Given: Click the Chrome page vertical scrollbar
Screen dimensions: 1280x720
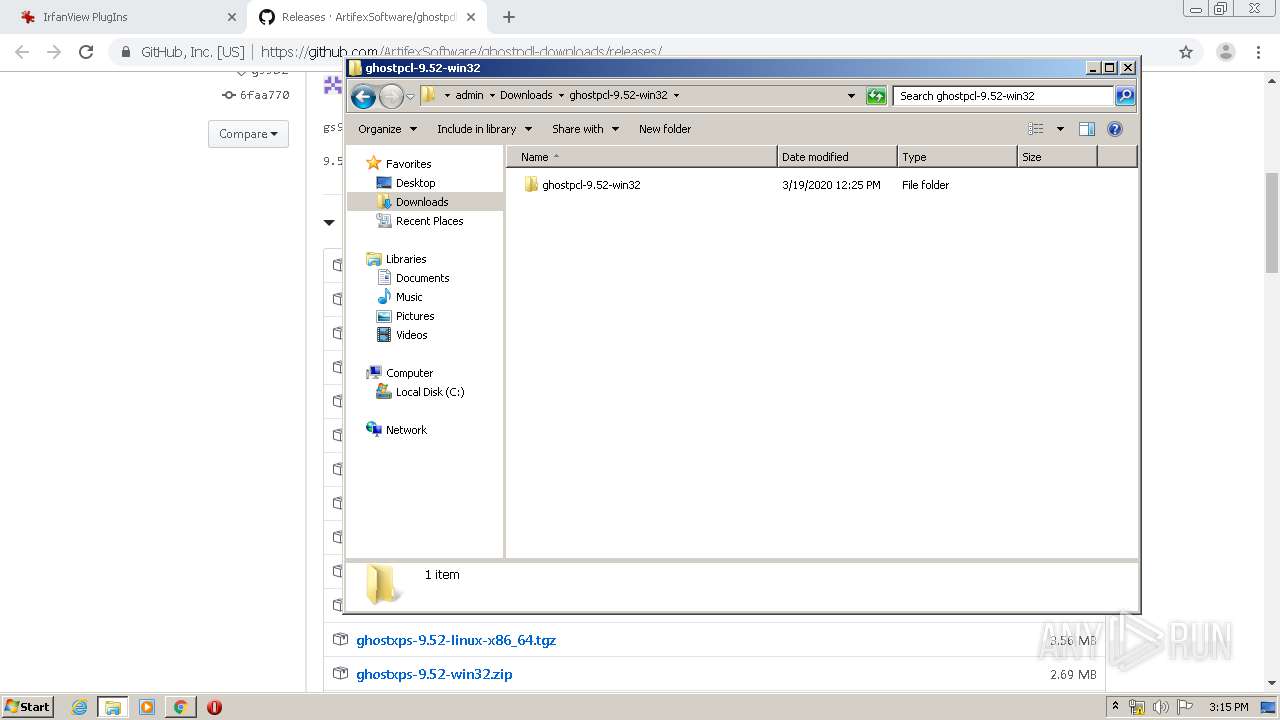Looking at the screenshot, I should click(1271, 222).
